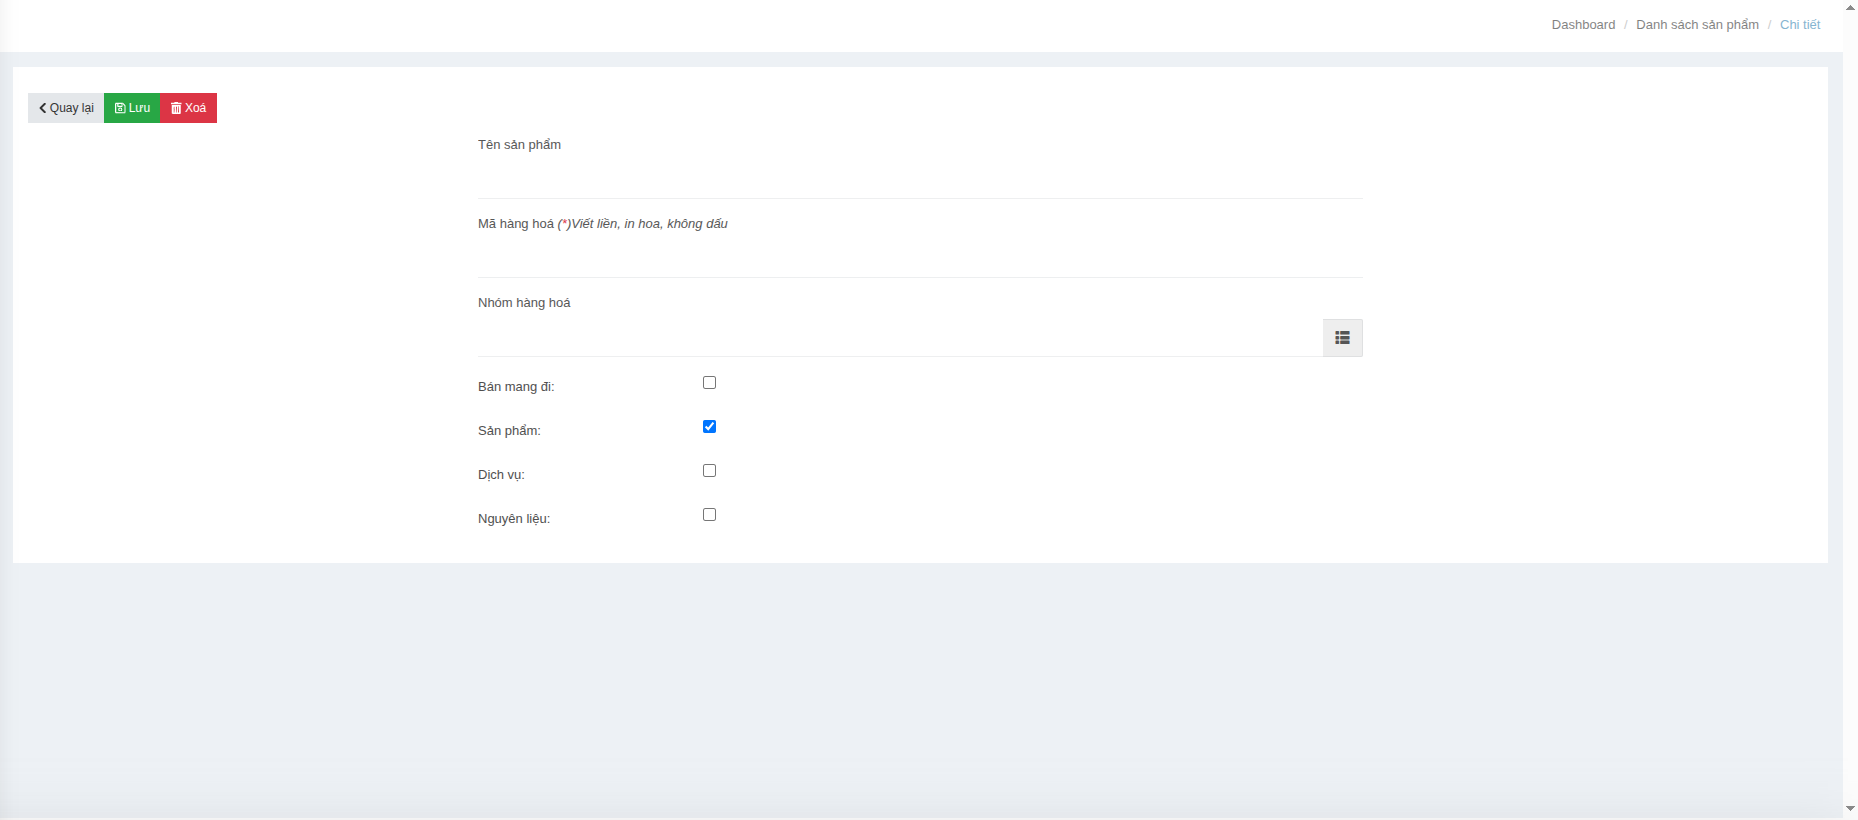Click the Quay lại back button
Screen dimensions: 1858x820
point(66,108)
